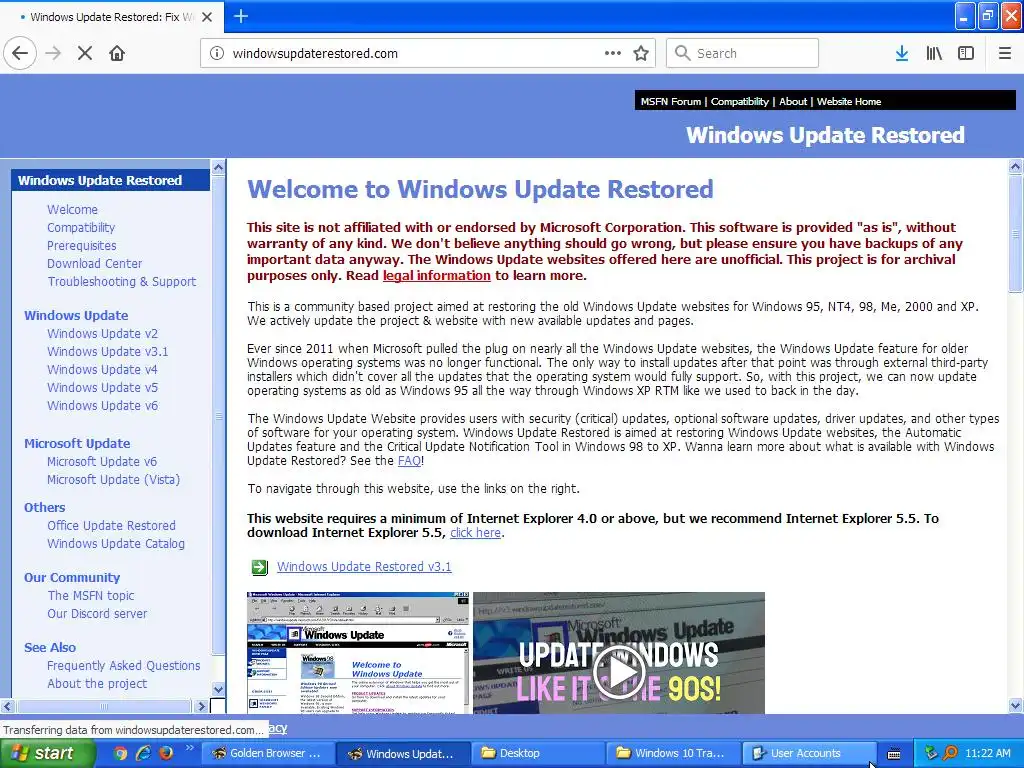Switch to User Accounts taskbar window
Screen dimensions: 1024x768
(x=808, y=754)
